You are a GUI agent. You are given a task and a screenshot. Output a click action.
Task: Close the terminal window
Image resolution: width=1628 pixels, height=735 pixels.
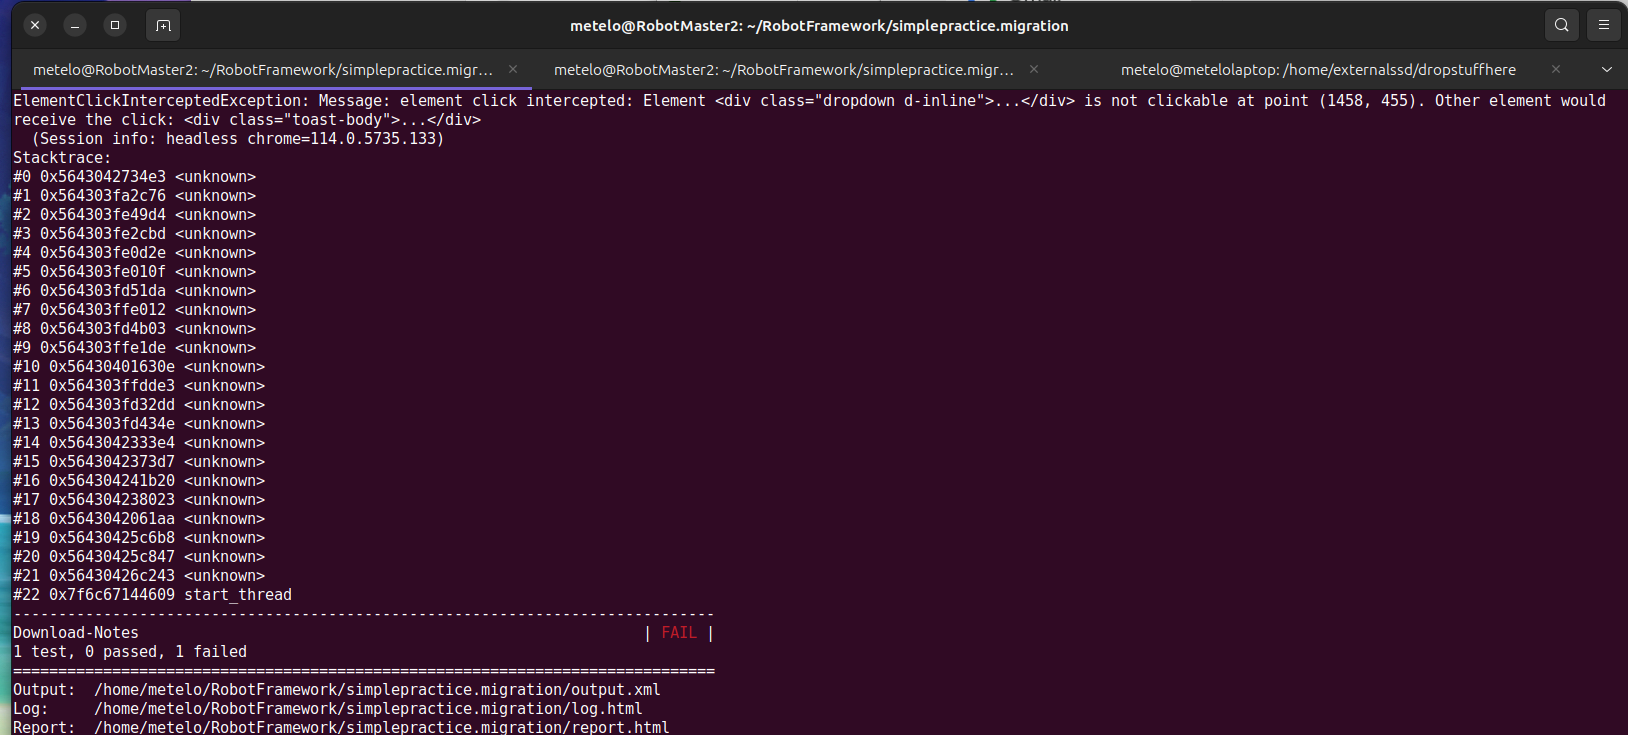(35, 25)
